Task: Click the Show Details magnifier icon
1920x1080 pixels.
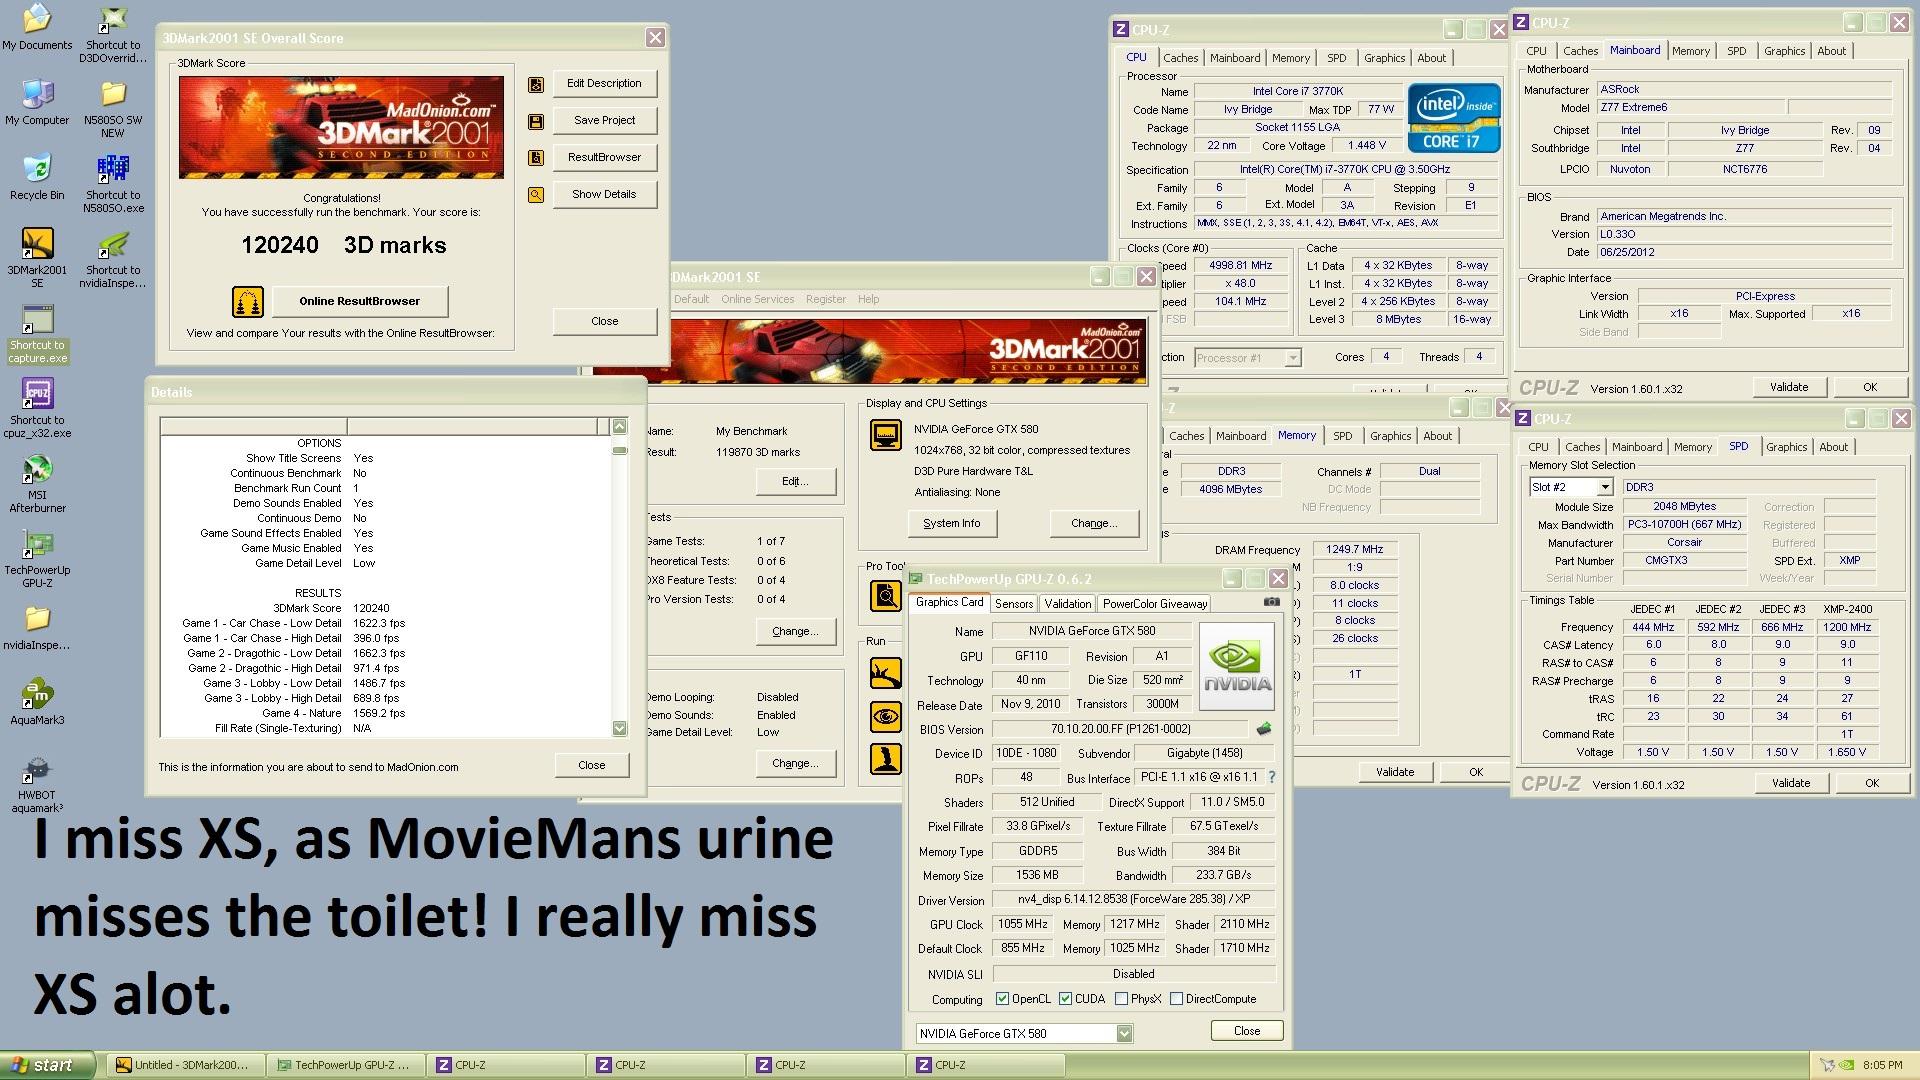Action: tap(536, 195)
